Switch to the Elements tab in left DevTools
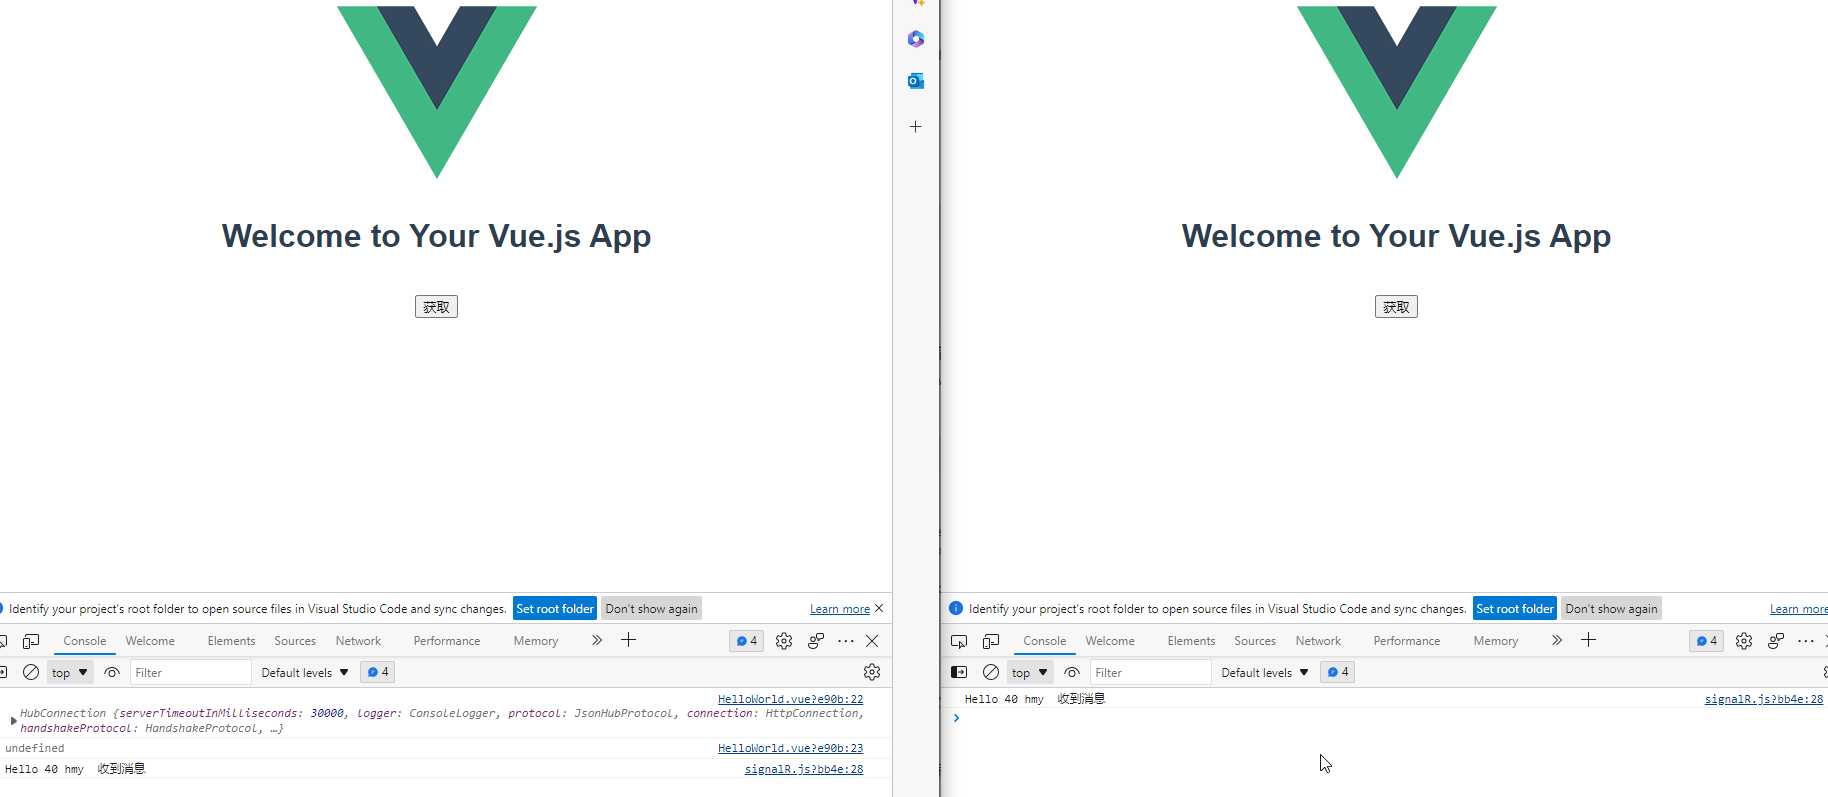This screenshot has height=797, width=1828. [231, 641]
